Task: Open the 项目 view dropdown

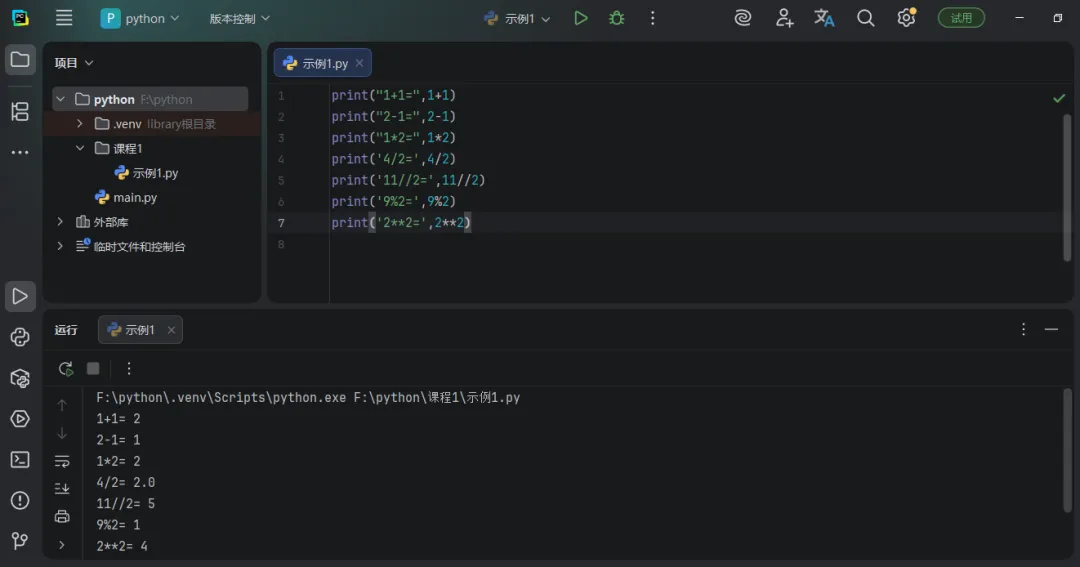Action: pyautogui.click(x=74, y=63)
